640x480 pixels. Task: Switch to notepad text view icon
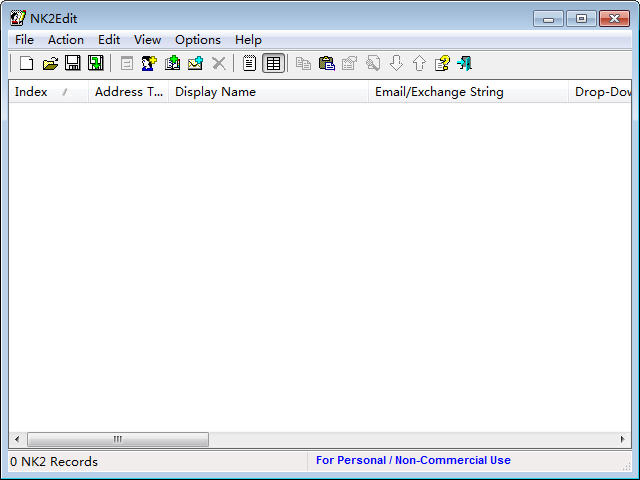point(249,63)
